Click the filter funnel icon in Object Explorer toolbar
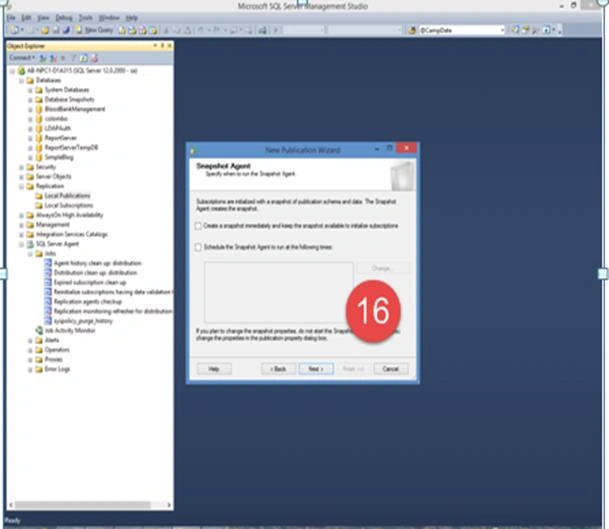 [x=73, y=58]
